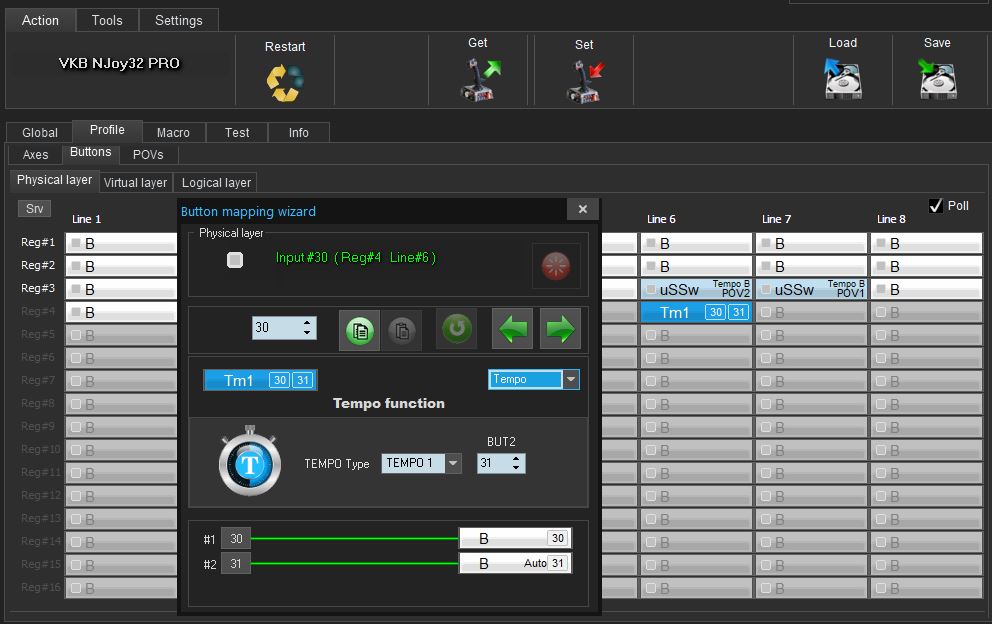Click the input number field showing 30
This screenshot has width=992, height=624.
(276, 328)
